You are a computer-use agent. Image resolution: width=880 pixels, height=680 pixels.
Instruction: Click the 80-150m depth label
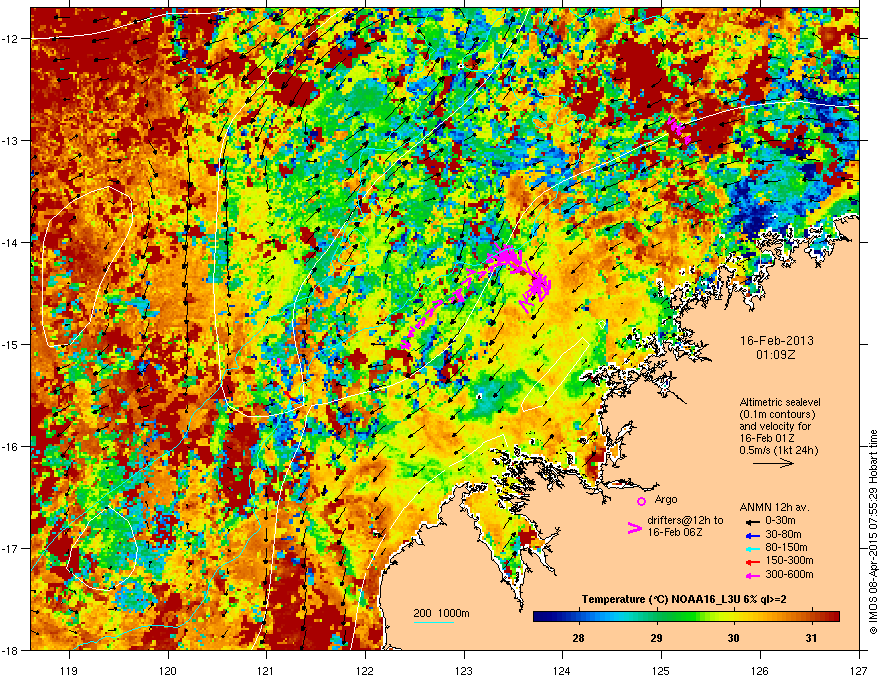pos(786,548)
